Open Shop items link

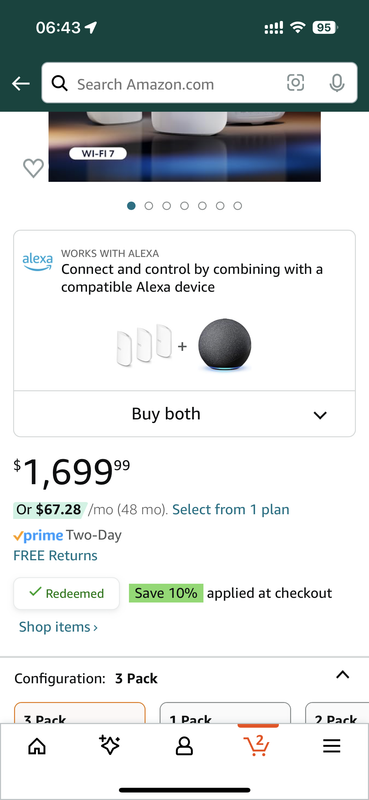58,627
